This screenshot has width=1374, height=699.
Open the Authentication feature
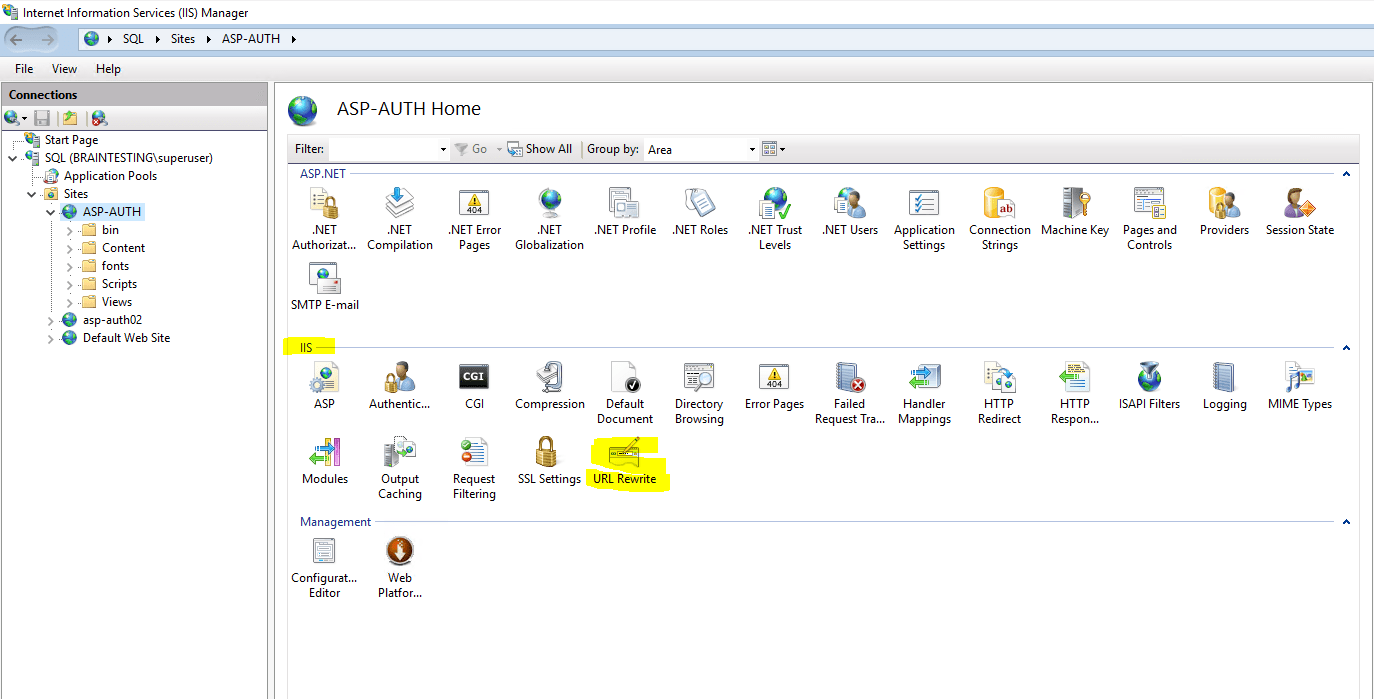point(399,386)
